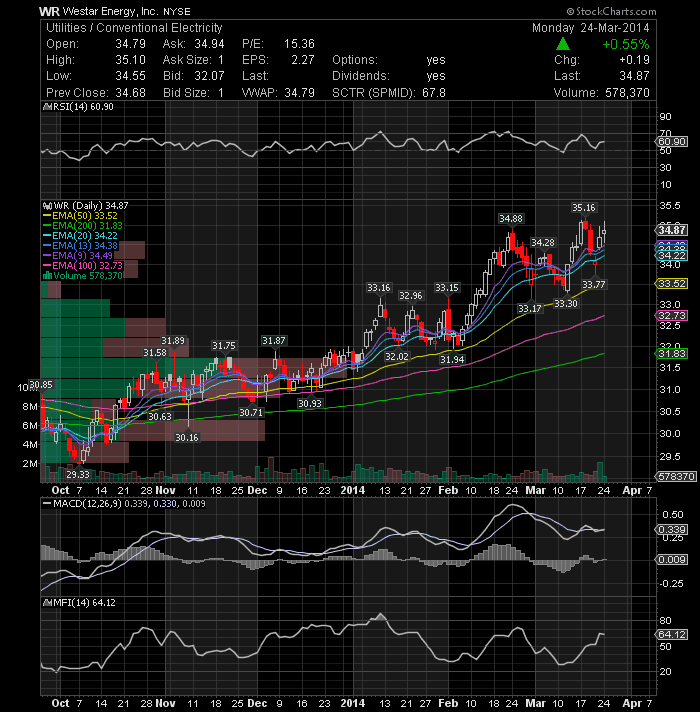The width and height of the screenshot is (700, 712).
Task: Click the 30.16 low annotation
Action: pyautogui.click(x=187, y=437)
